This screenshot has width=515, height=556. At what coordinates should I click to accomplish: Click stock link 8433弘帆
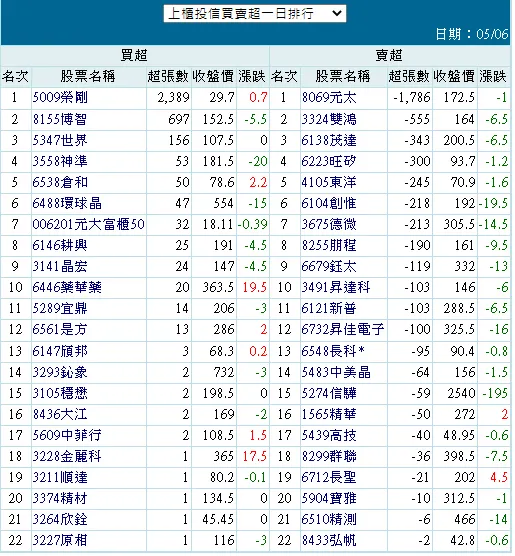(x=329, y=540)
